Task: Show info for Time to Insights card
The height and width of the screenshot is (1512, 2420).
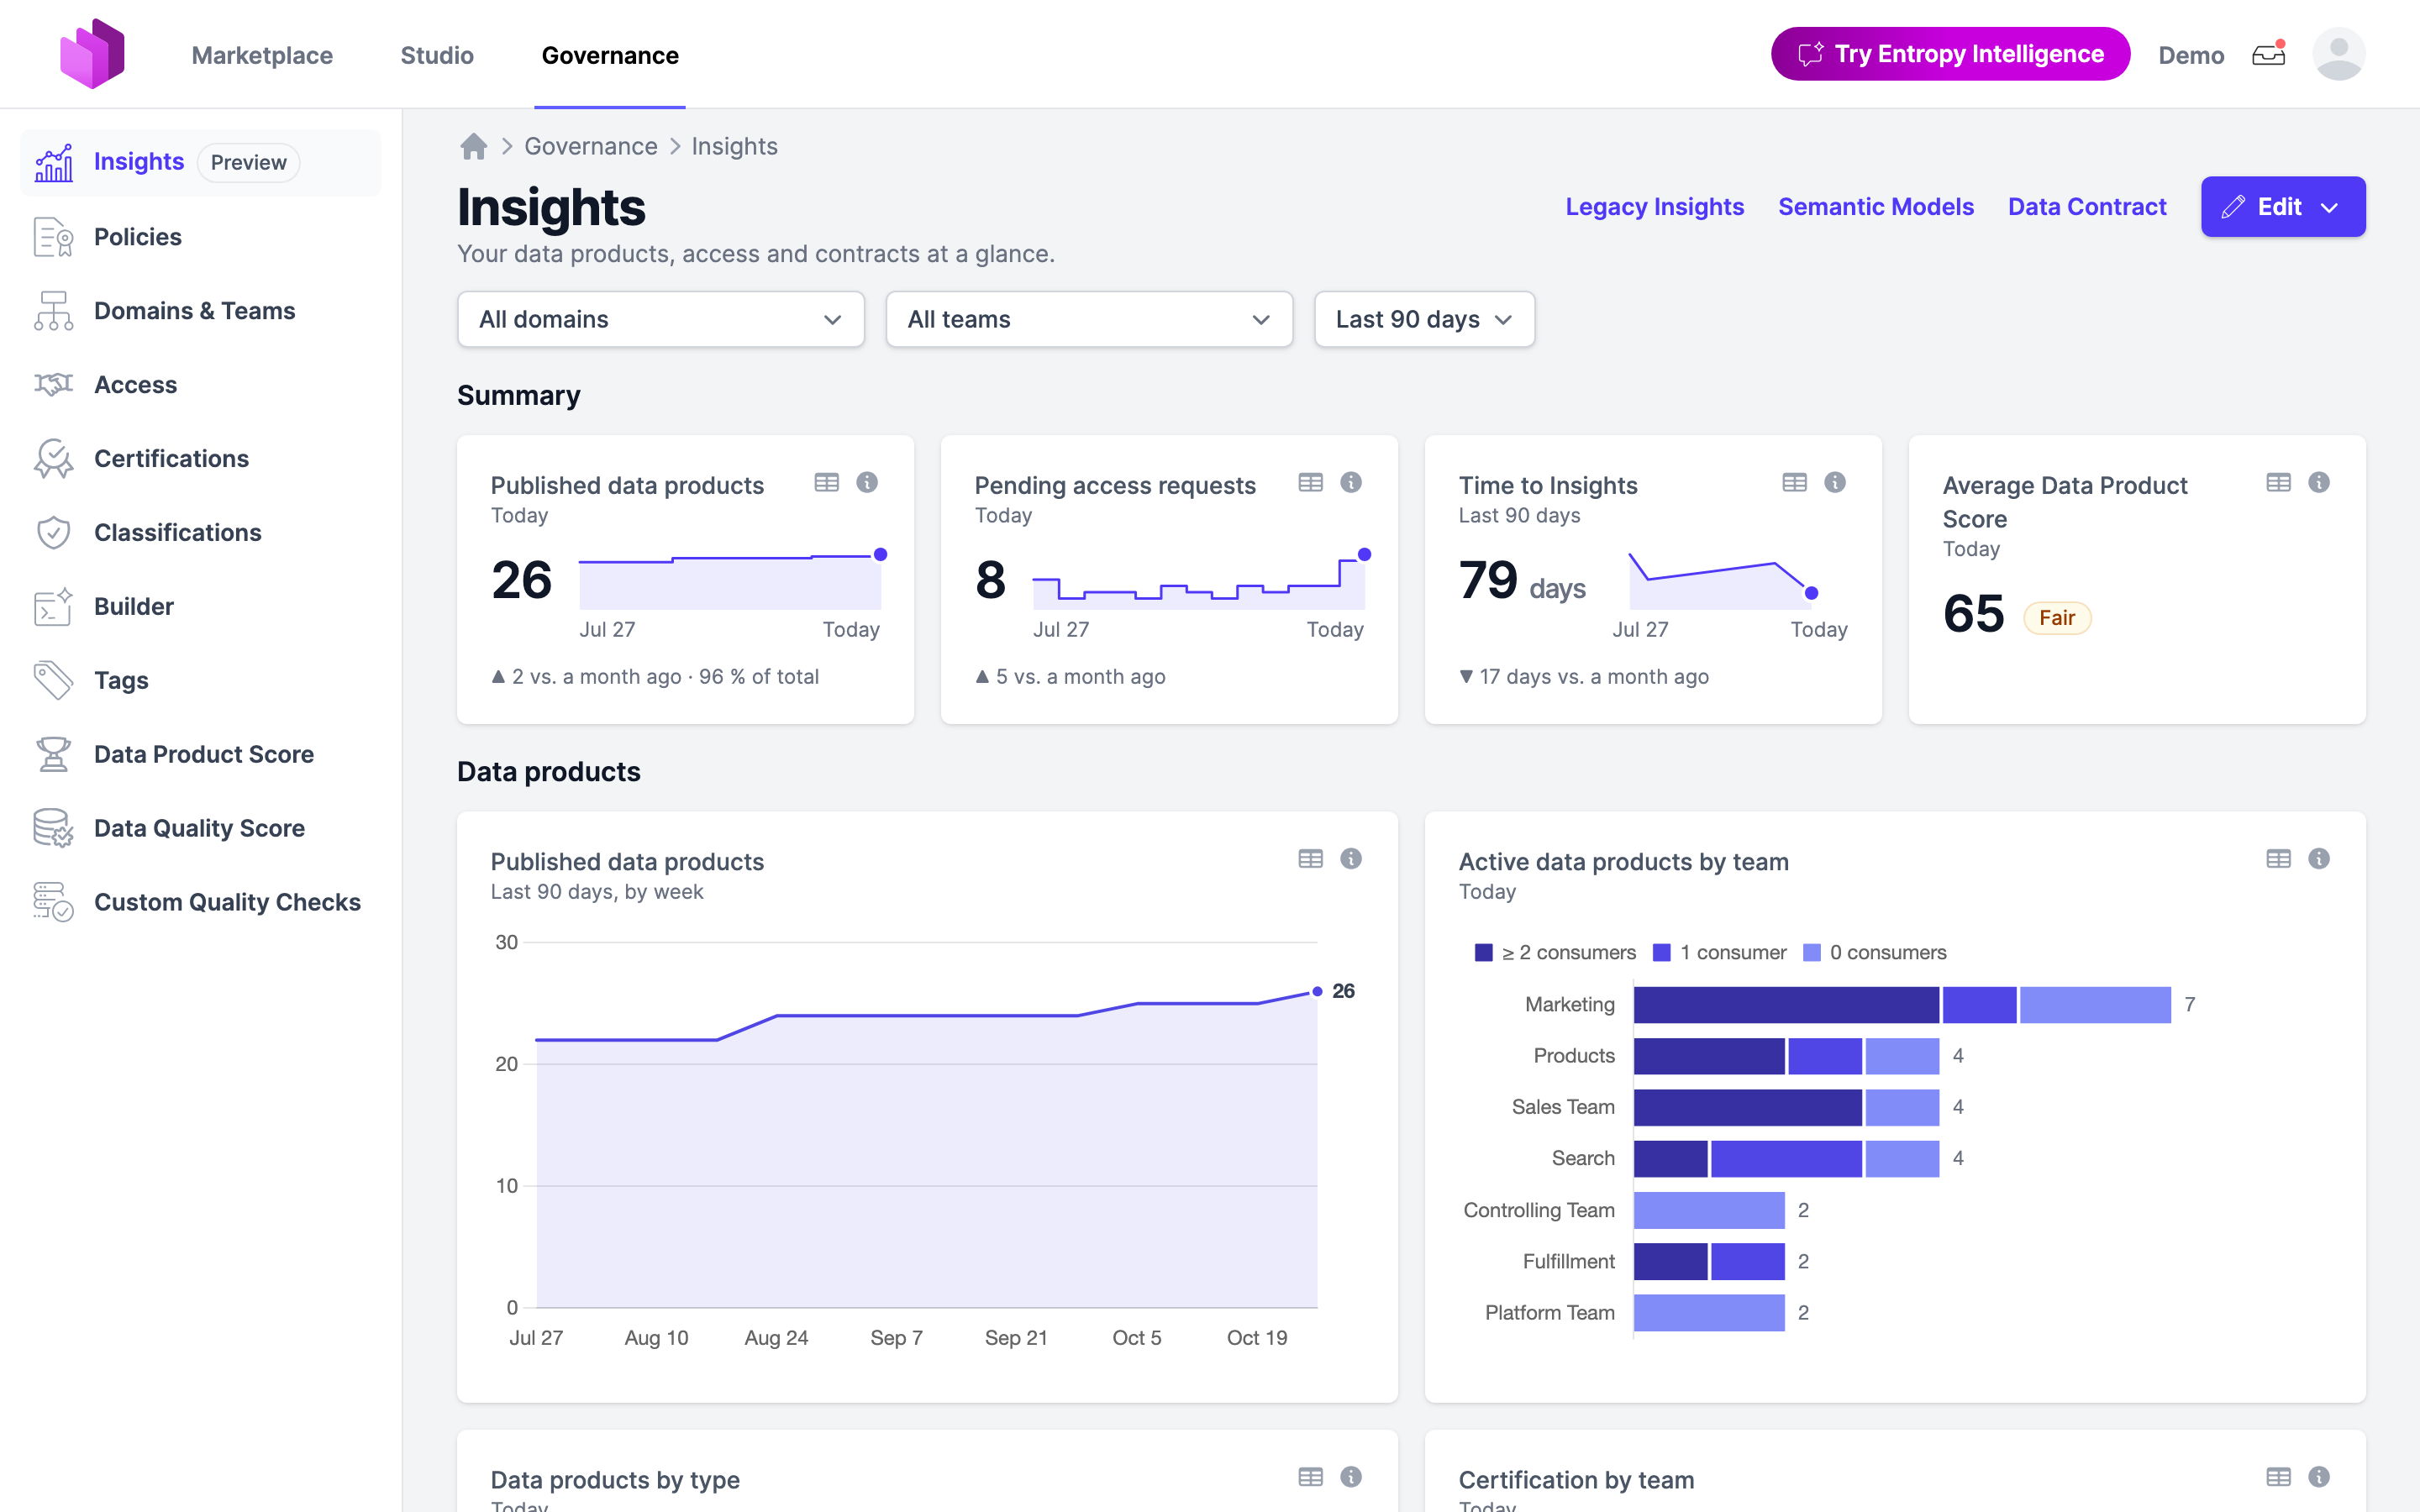Action: tap(1835, 482)
